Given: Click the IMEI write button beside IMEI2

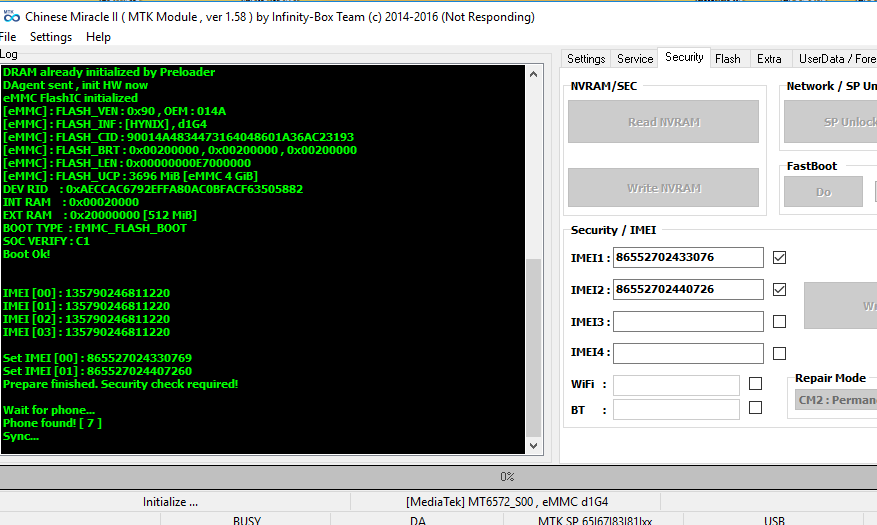Looking at the screenshot, I should coord(841,305).
